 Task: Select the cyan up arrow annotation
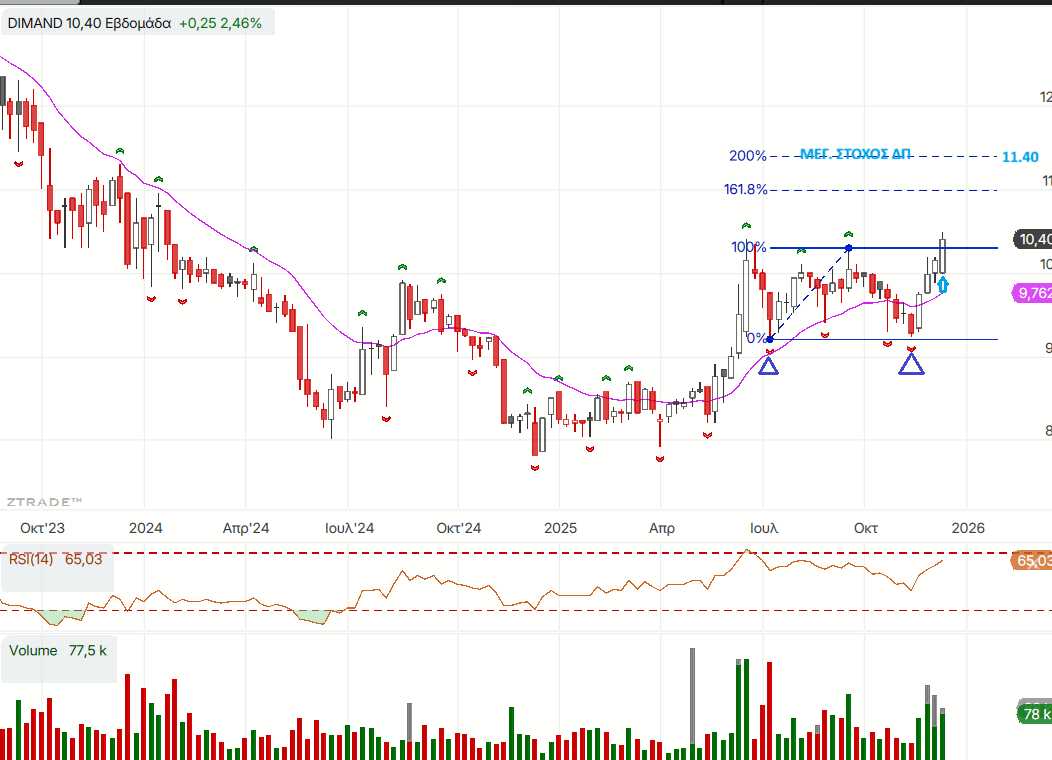[943, 285]
